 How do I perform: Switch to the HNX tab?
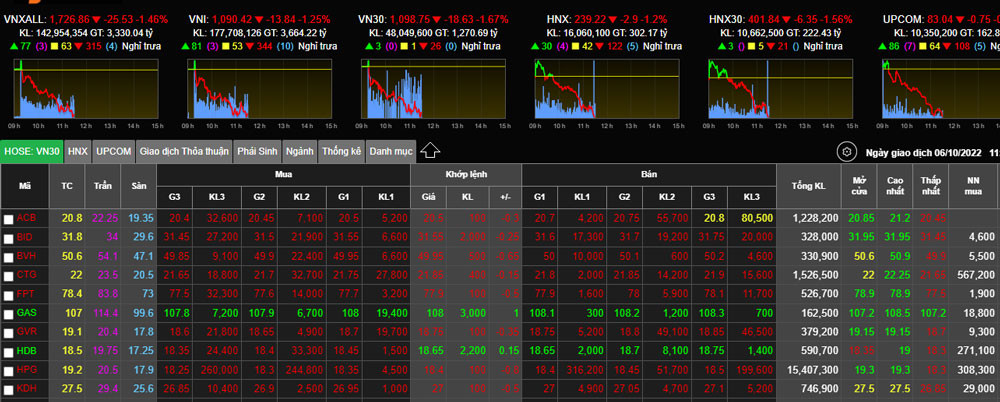[78, 151]
